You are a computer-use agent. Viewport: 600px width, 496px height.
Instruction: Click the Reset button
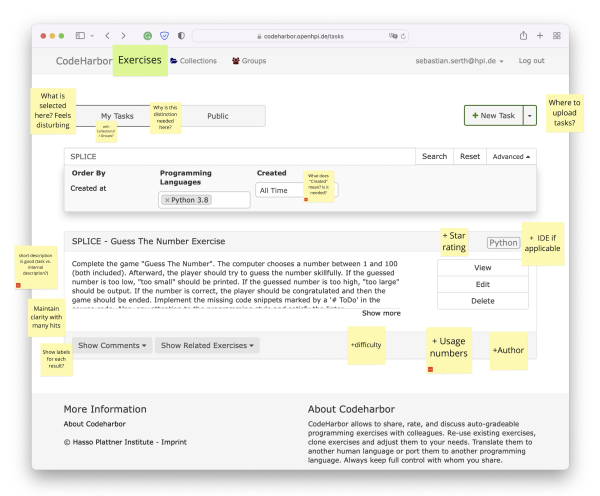470,157
